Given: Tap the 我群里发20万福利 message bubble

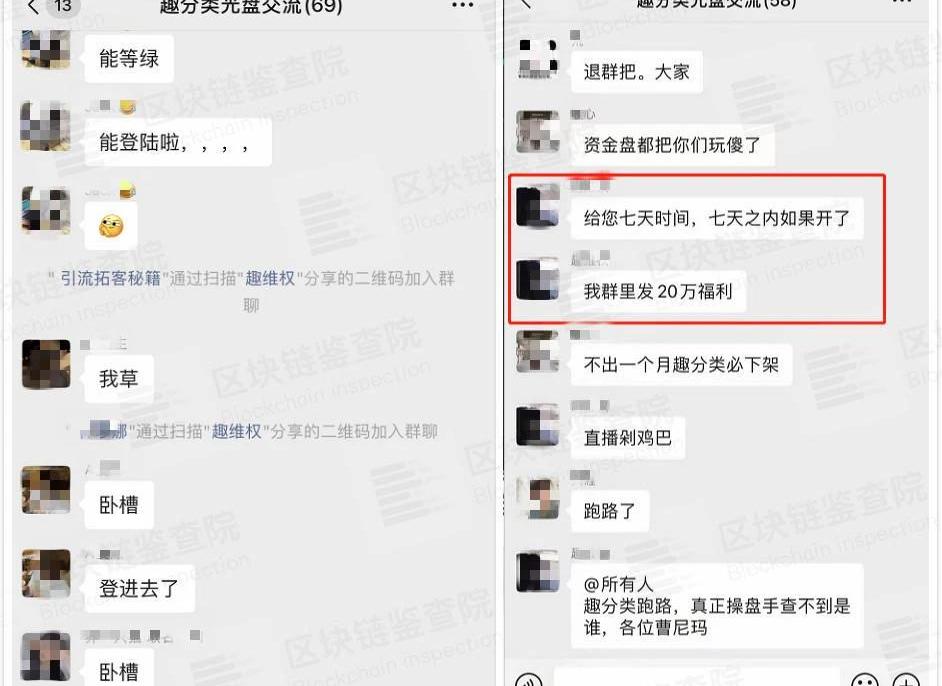Looking at the screenshot, I should 658,292.
